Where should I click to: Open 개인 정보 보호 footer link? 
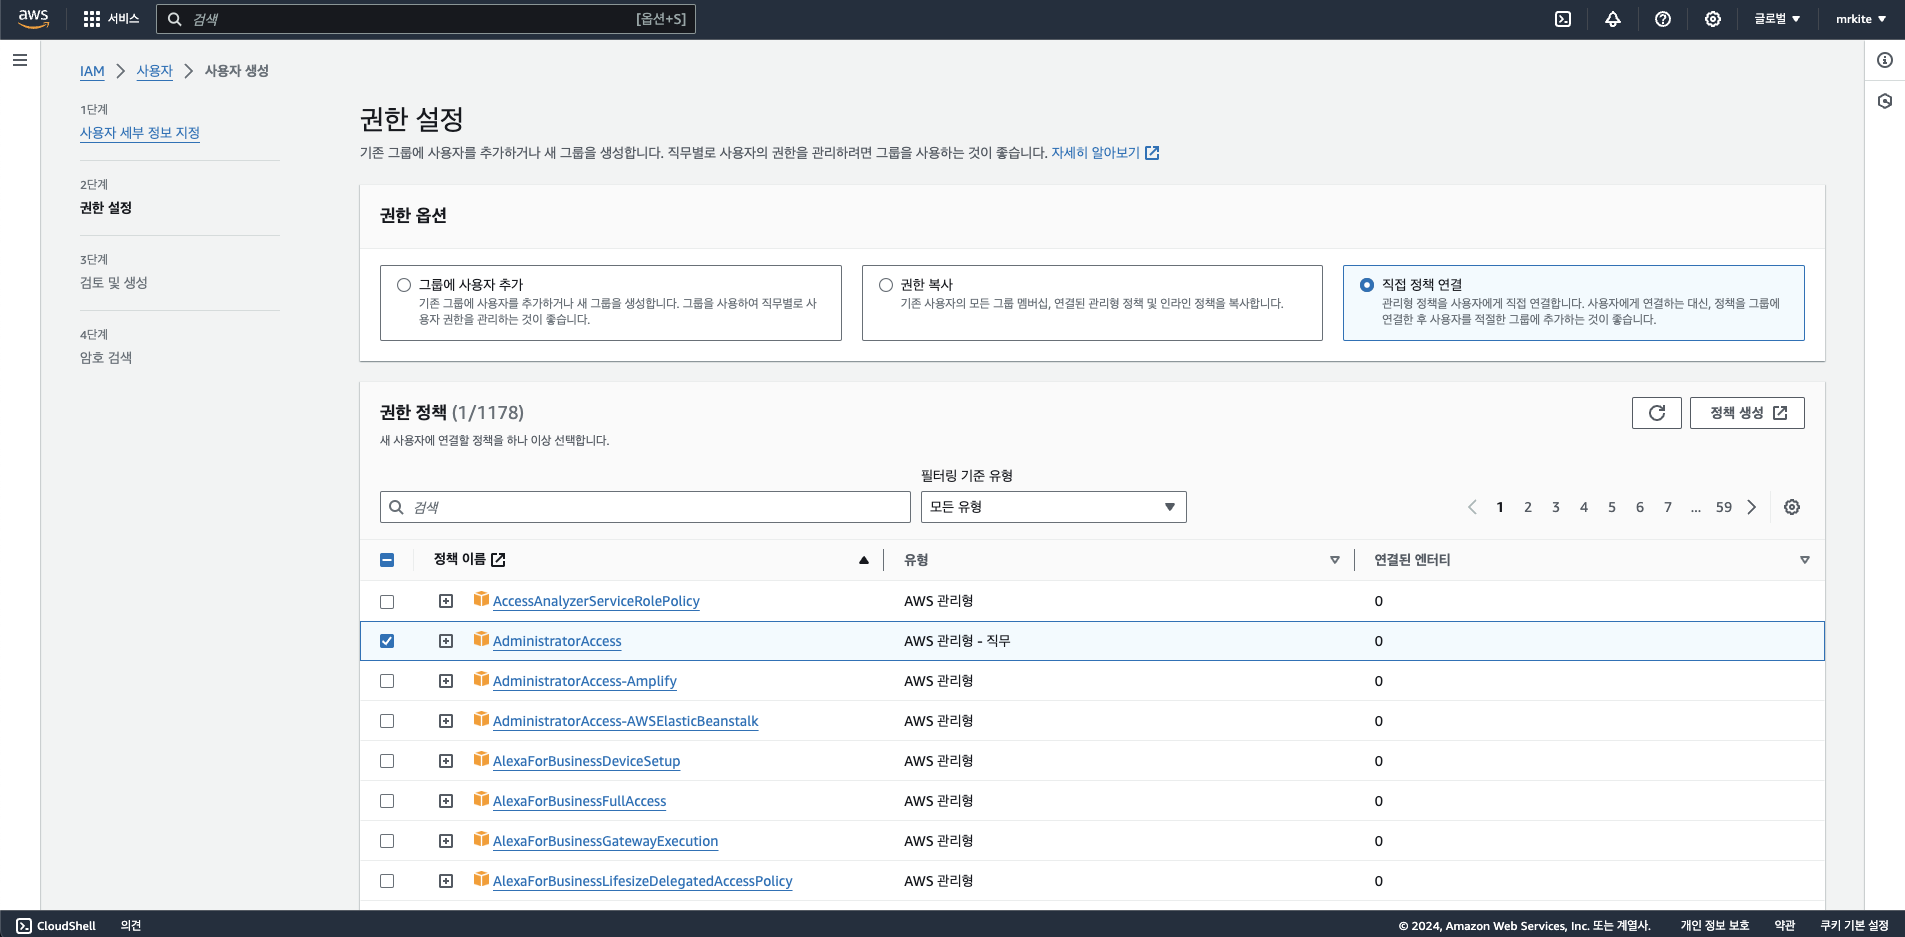tap(1715, 926)
